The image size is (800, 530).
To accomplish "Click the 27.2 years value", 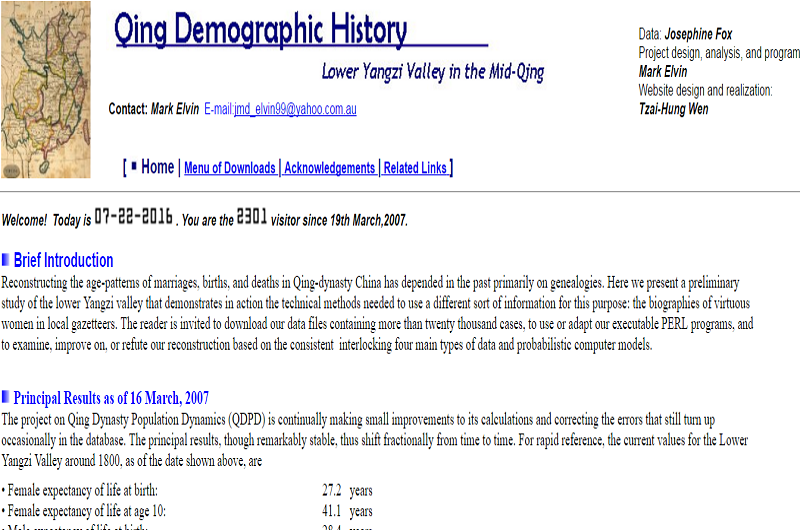I will point(347,490).
